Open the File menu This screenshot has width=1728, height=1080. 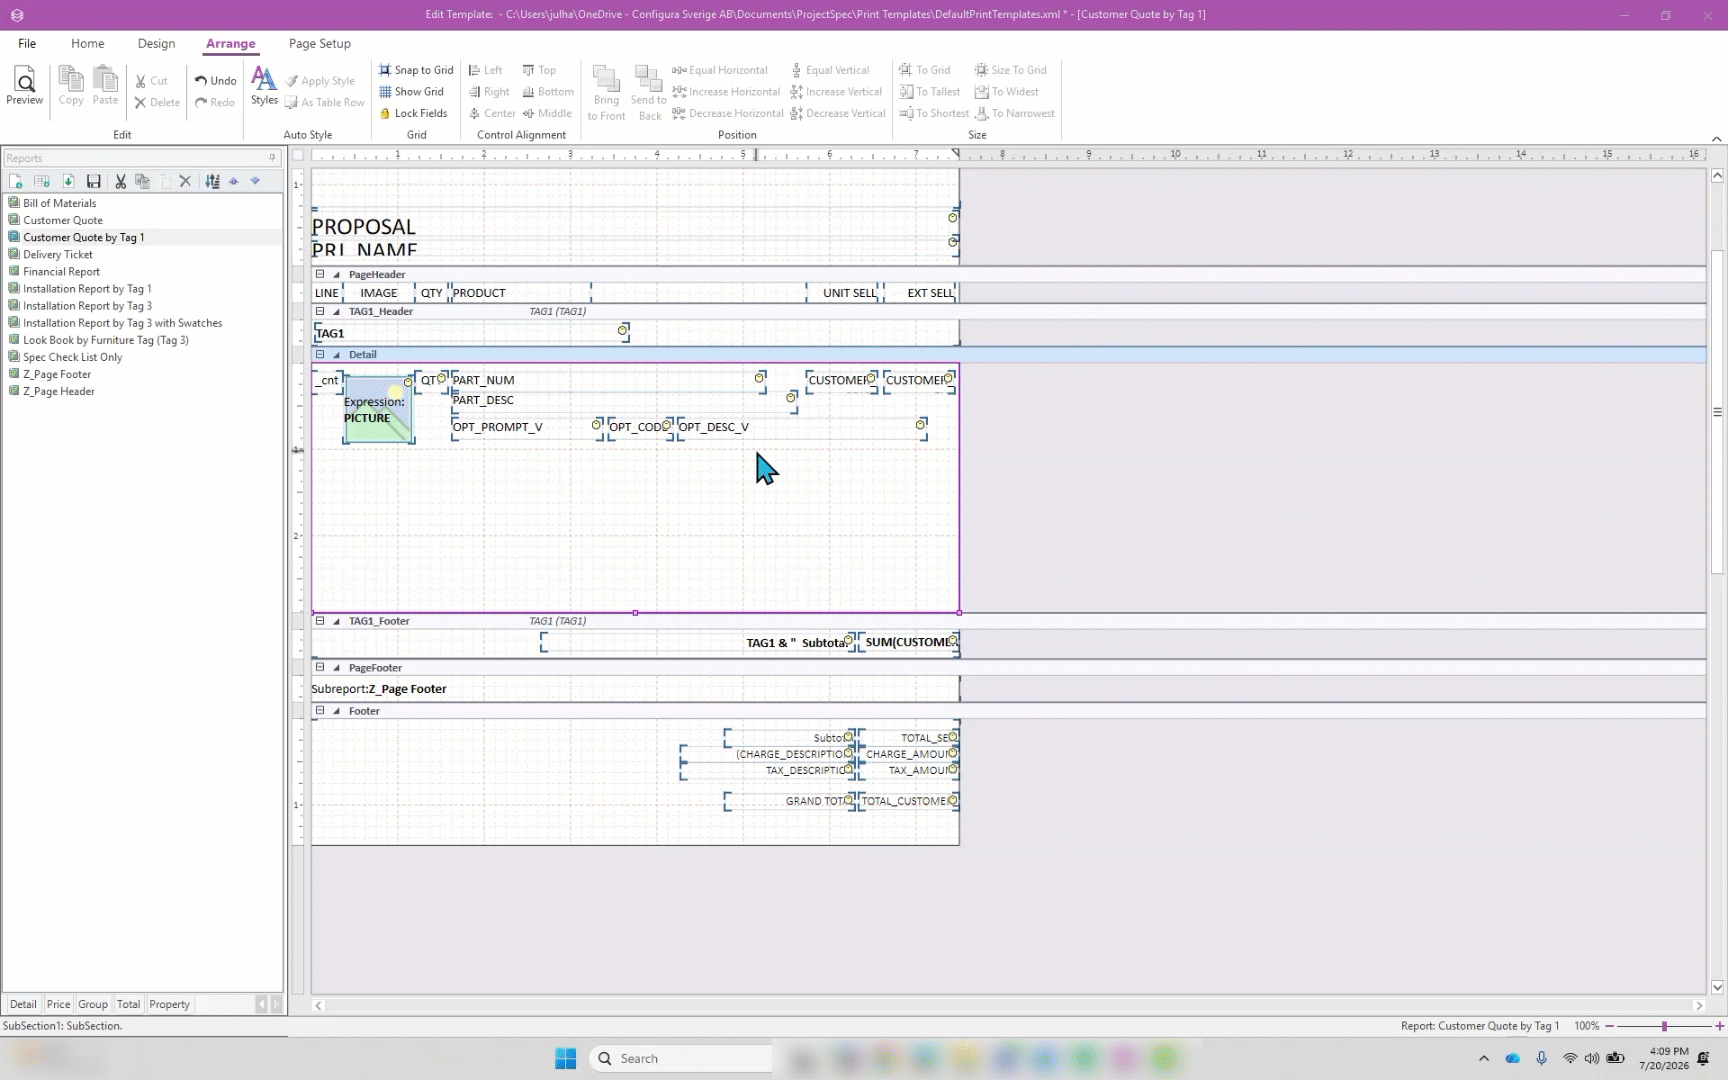coord(27,43)
